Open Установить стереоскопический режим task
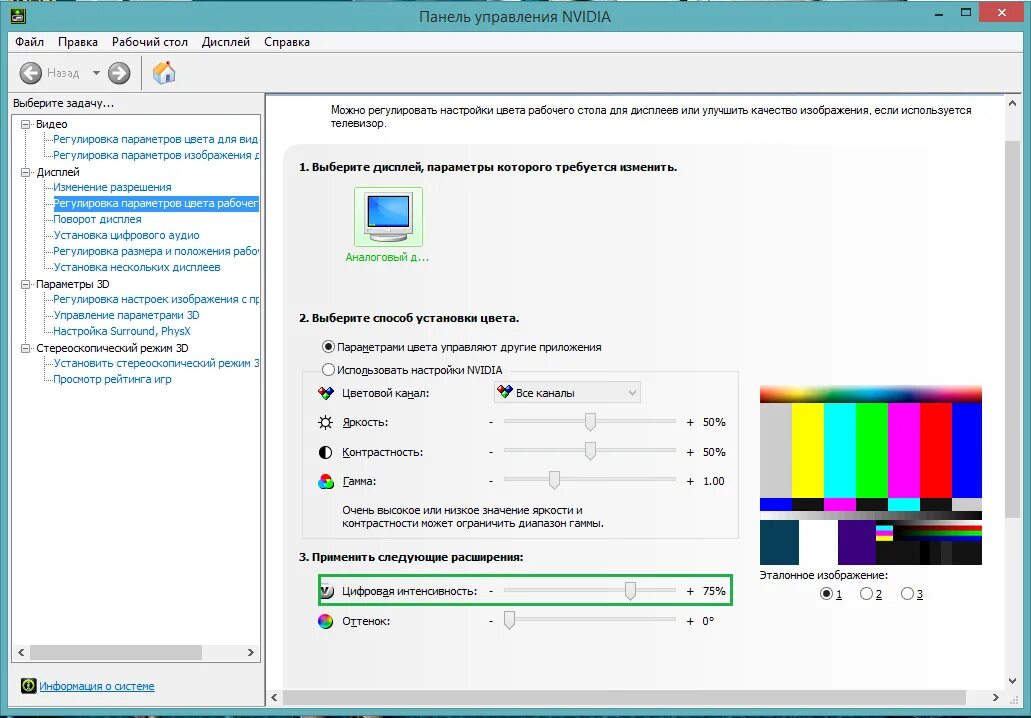The width and height of the screenshot is (1031, 718). [x=156, y=363]
